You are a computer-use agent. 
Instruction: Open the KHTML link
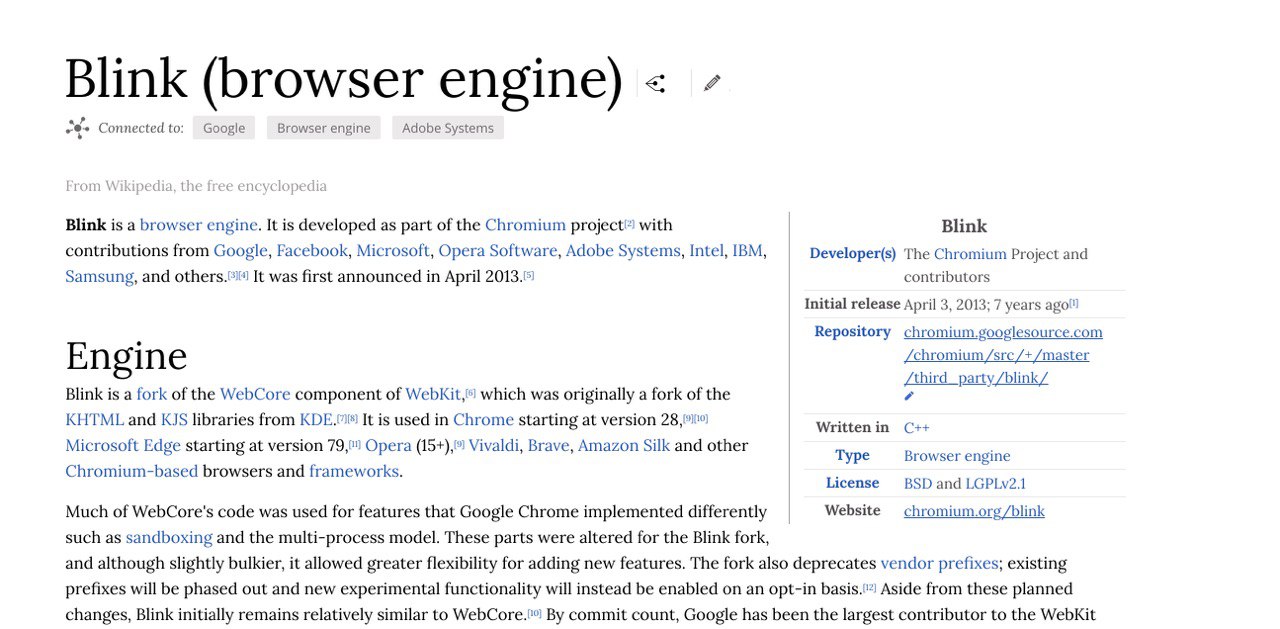94,420
